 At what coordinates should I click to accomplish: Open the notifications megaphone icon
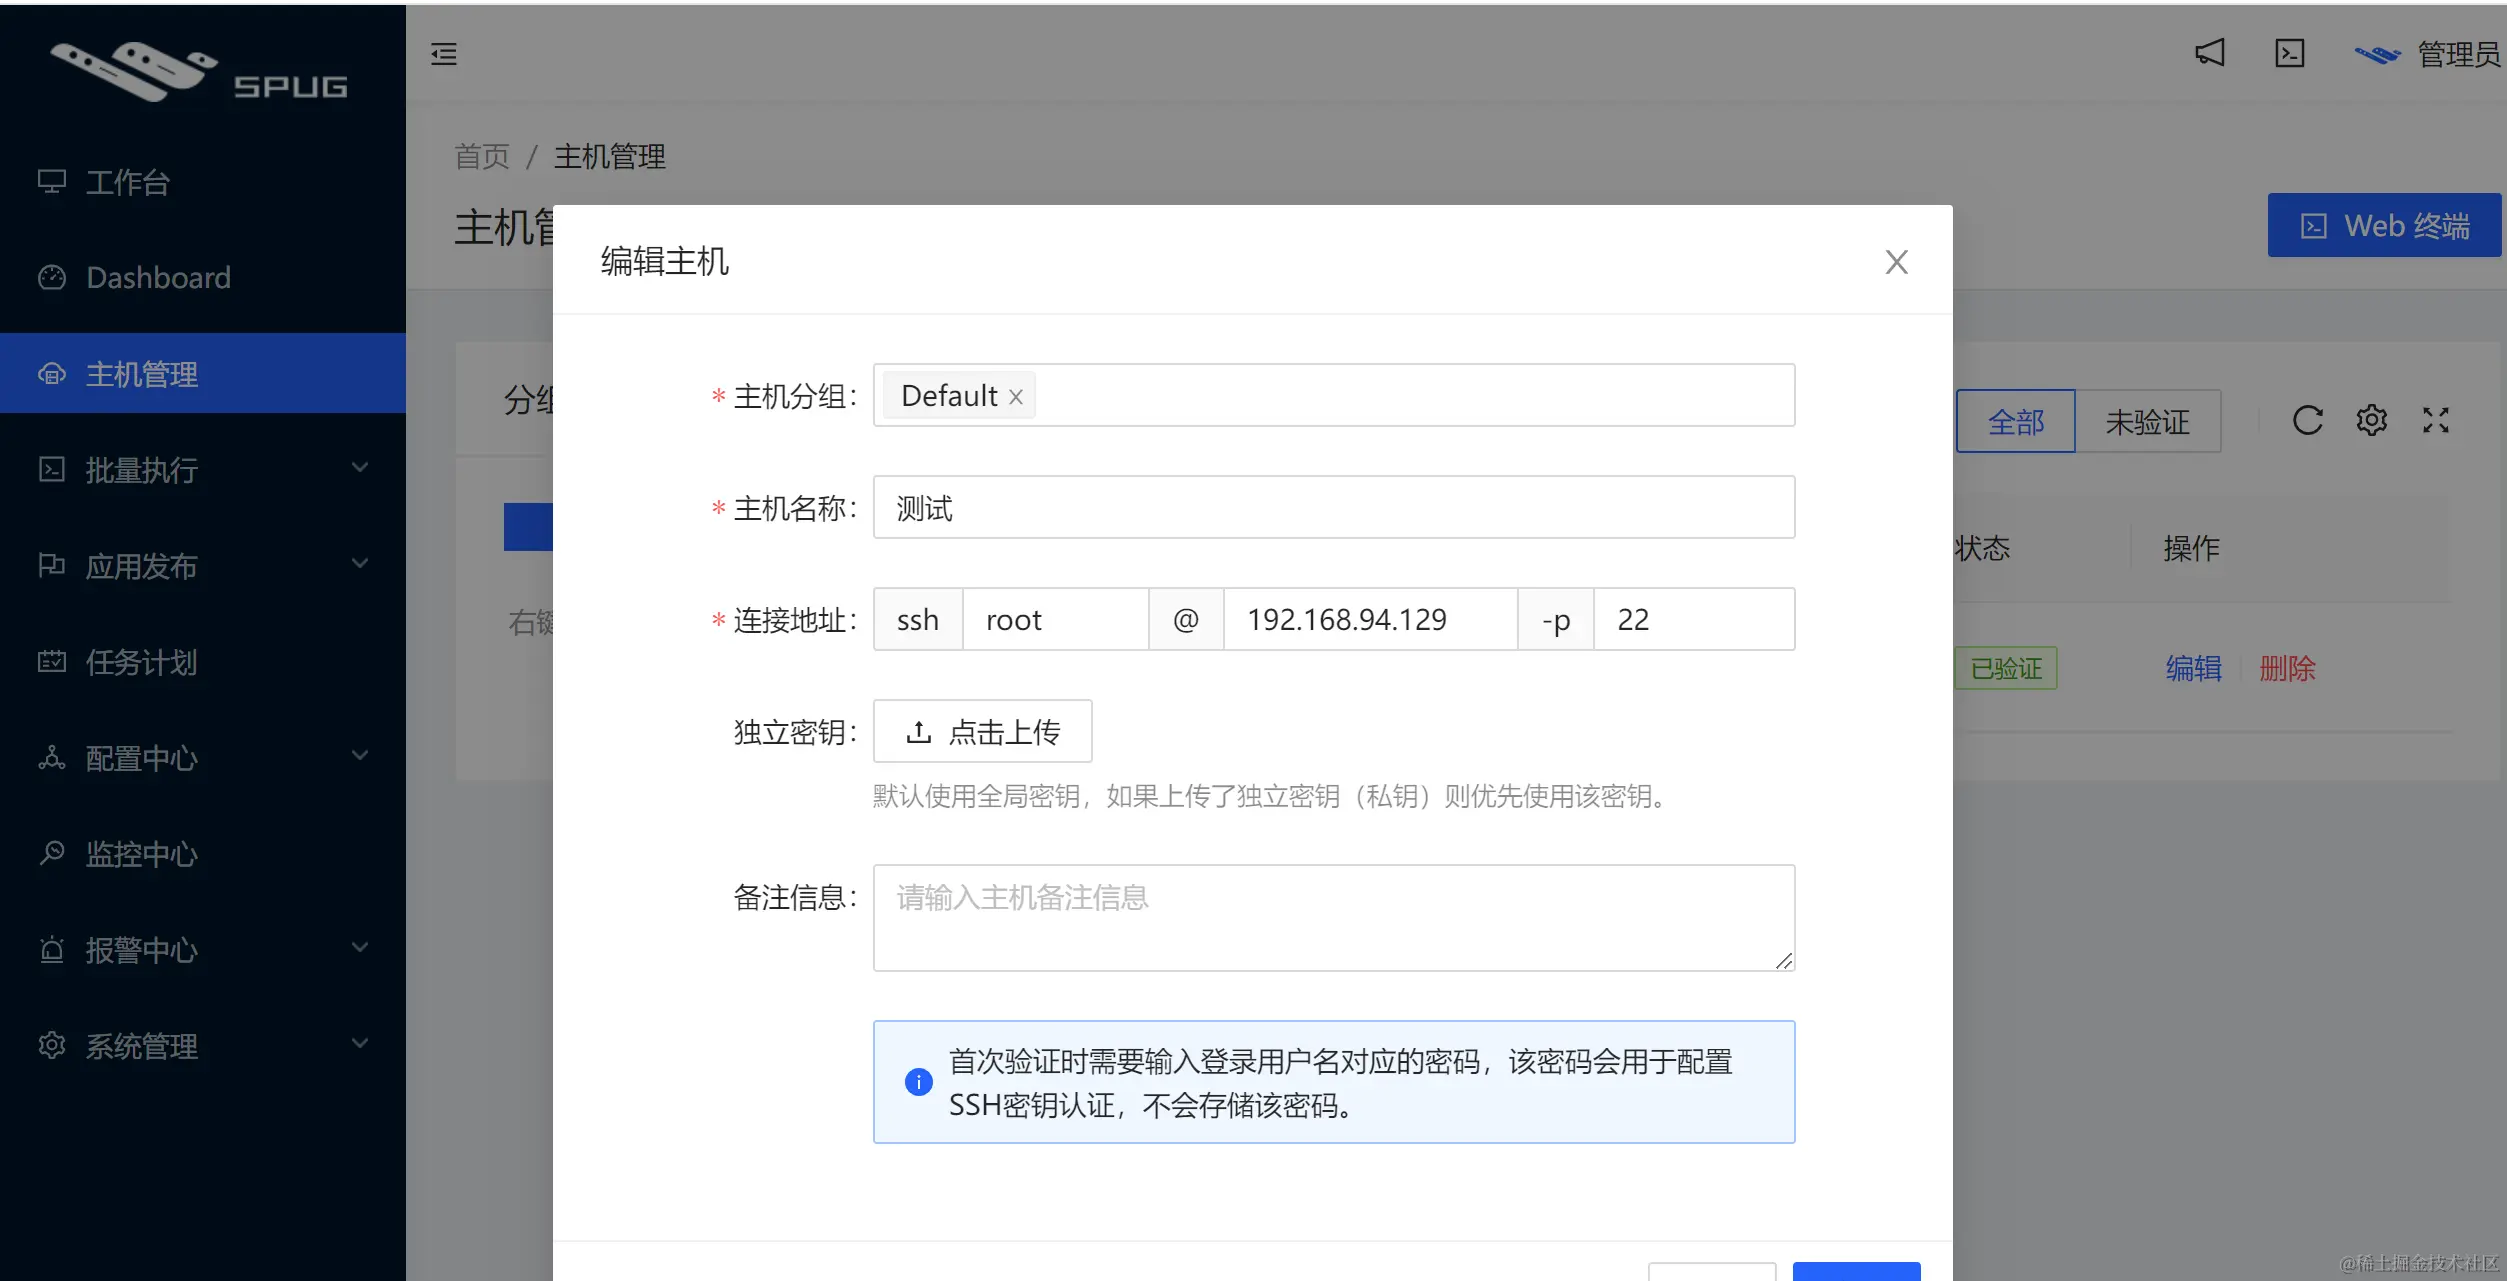click(x=2209, y=53)
